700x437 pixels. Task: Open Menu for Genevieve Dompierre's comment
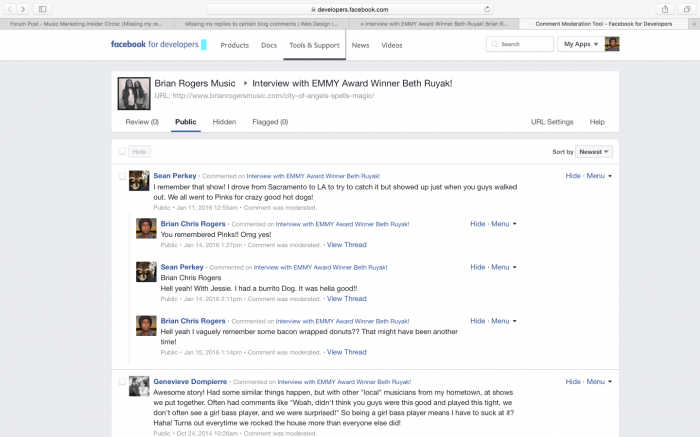coord(599,382)
